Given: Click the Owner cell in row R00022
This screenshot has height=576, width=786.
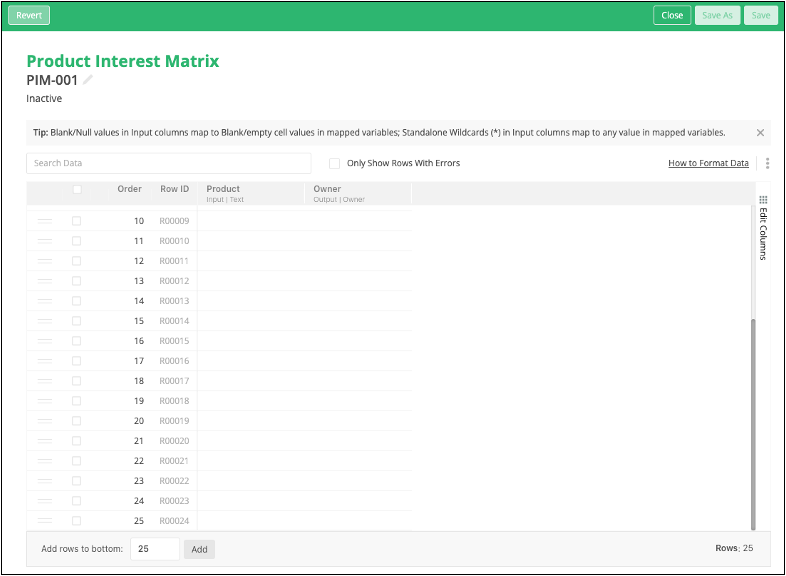Looking at the screenshot, I should [x=358, y=481].
